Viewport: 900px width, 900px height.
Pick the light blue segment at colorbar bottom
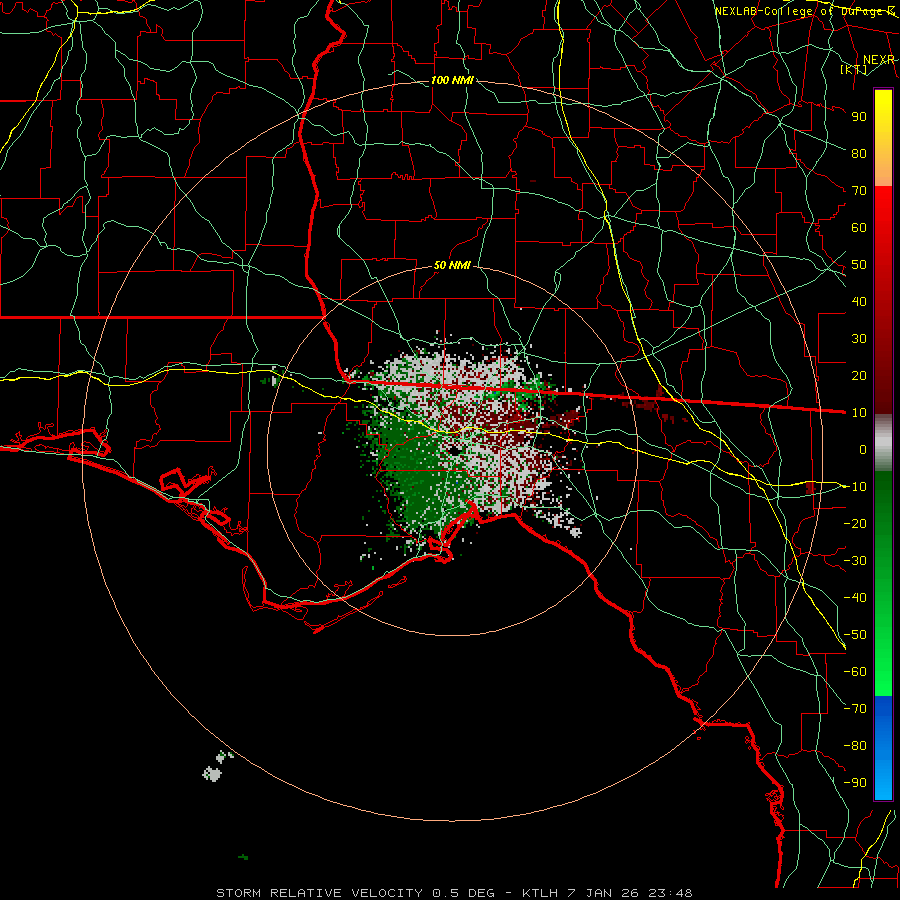883,782
